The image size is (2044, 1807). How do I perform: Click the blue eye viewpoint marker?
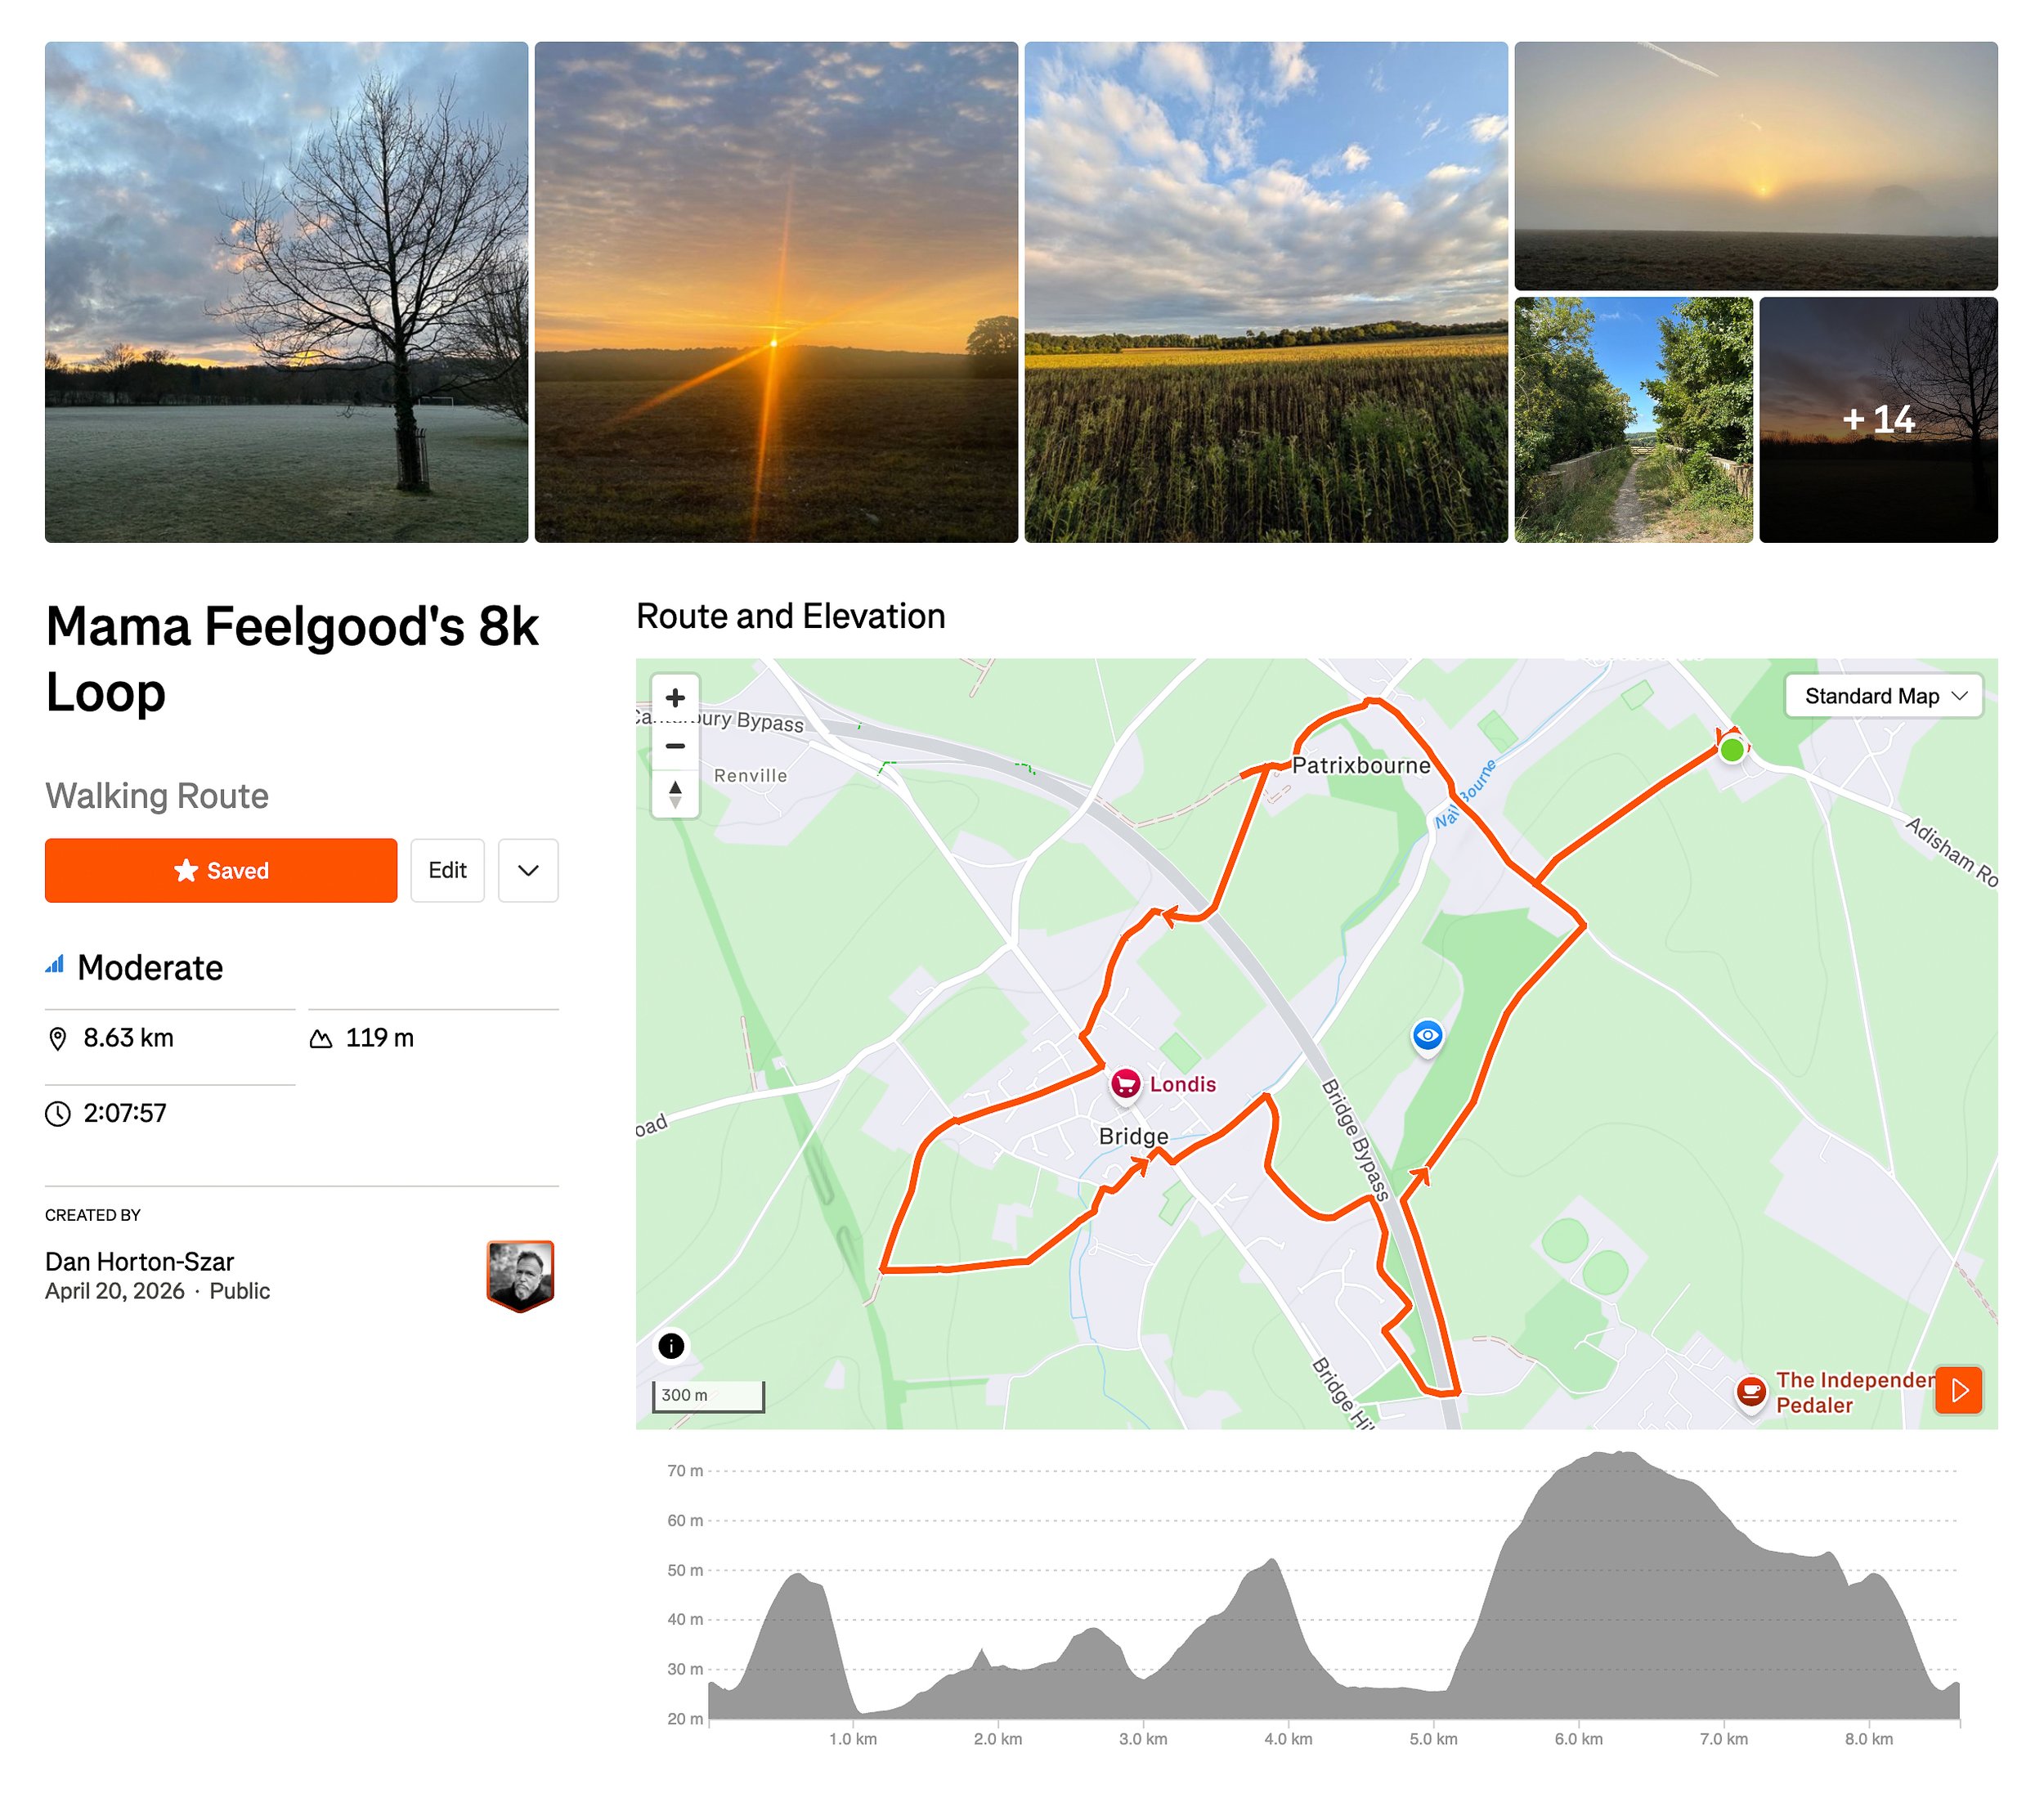[x=1427, y=1036]
